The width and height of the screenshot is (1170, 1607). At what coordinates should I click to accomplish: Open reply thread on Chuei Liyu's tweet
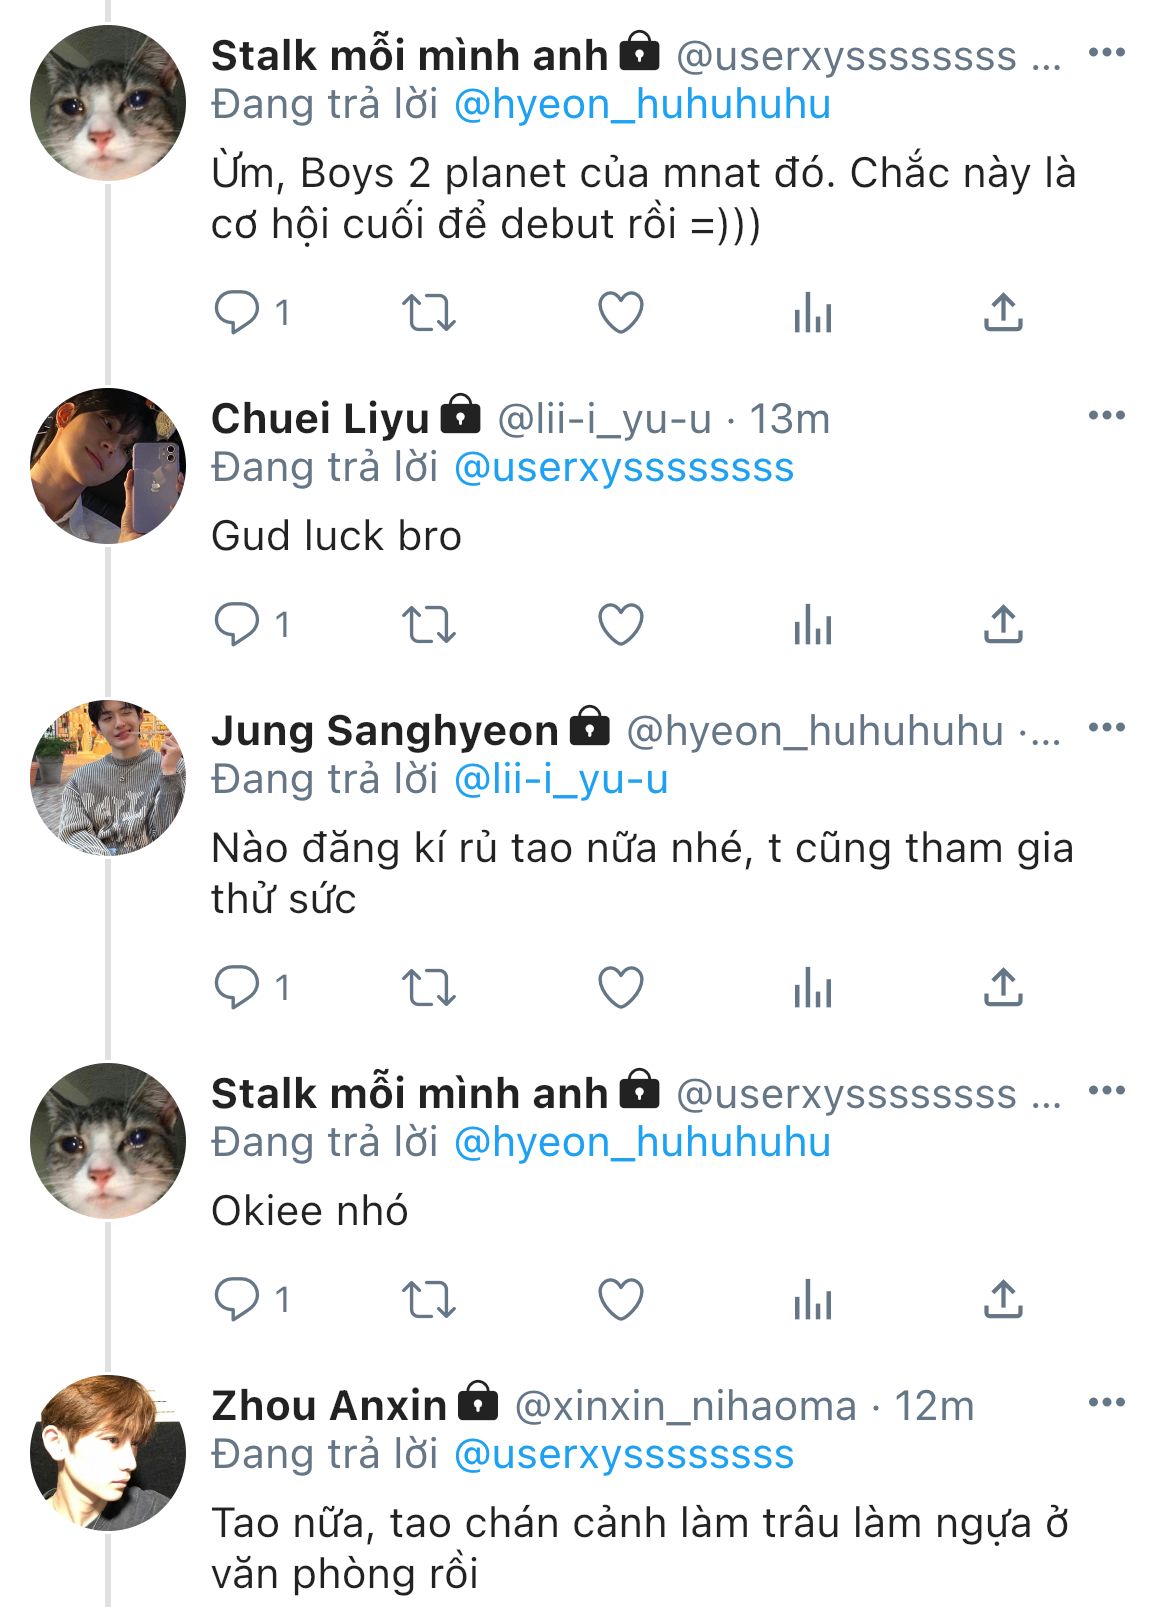click(237, 625)
